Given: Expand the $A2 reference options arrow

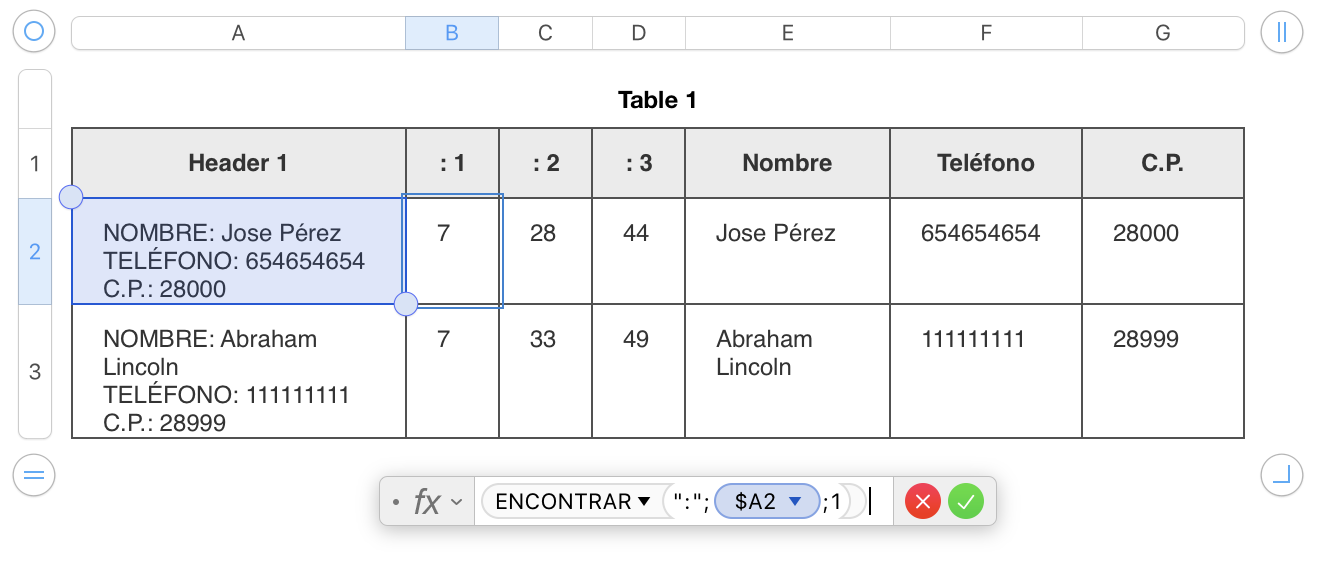Looking at the screenshot, I should (x=796, y=502).
